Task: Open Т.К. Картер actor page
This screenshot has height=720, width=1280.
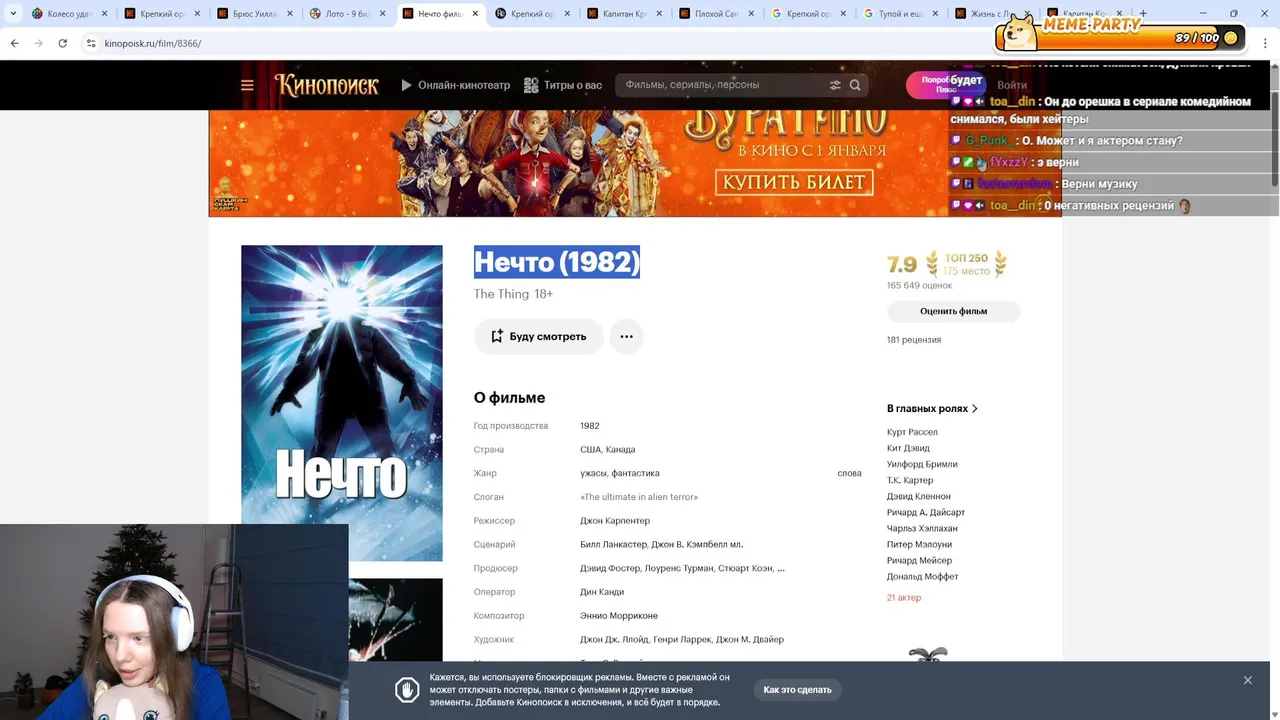Action: click(909, 480)
